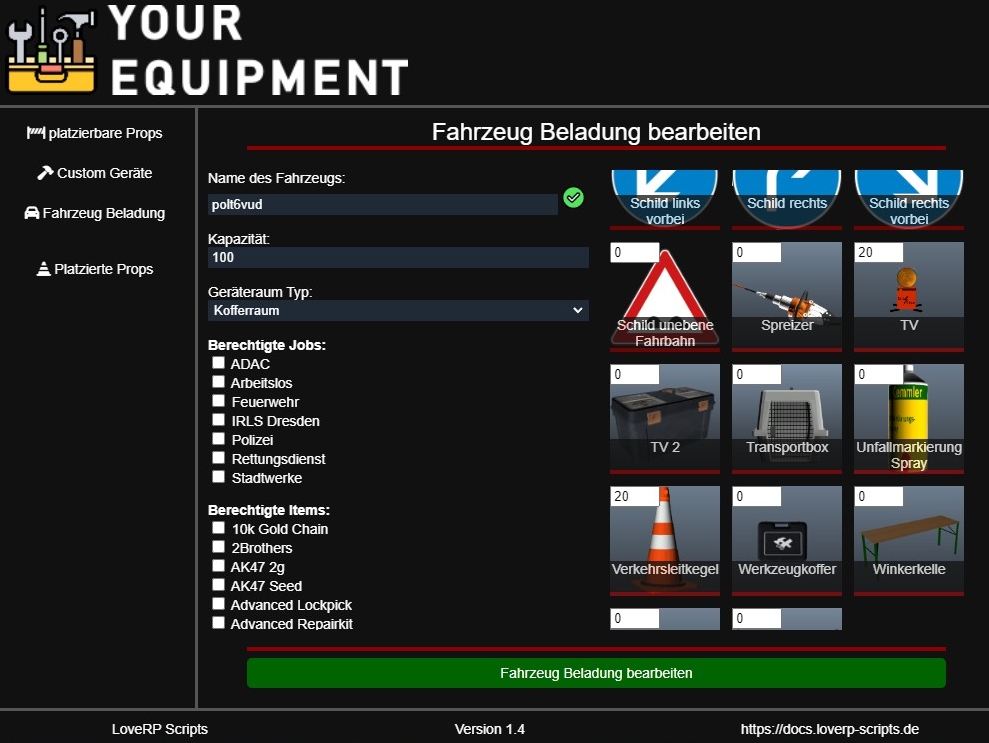Click the Name des Fahrzeugs field
Viewport: 989px width, 743px height.
(383, 204)
